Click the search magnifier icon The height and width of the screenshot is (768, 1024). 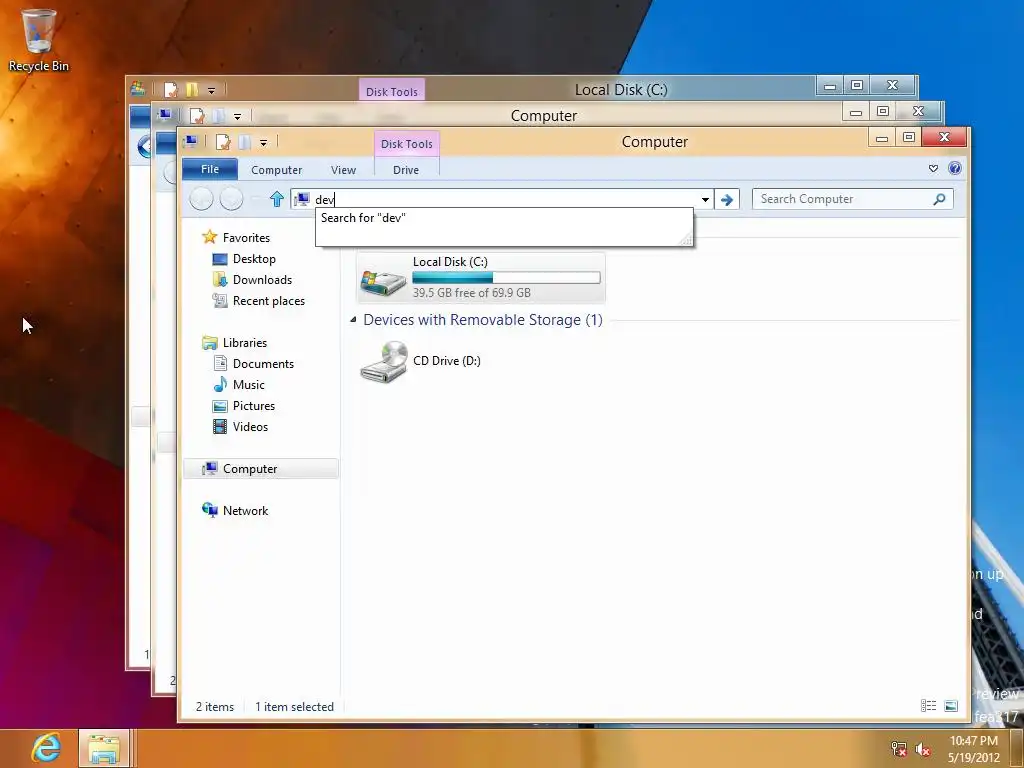(x=939, y=199)
